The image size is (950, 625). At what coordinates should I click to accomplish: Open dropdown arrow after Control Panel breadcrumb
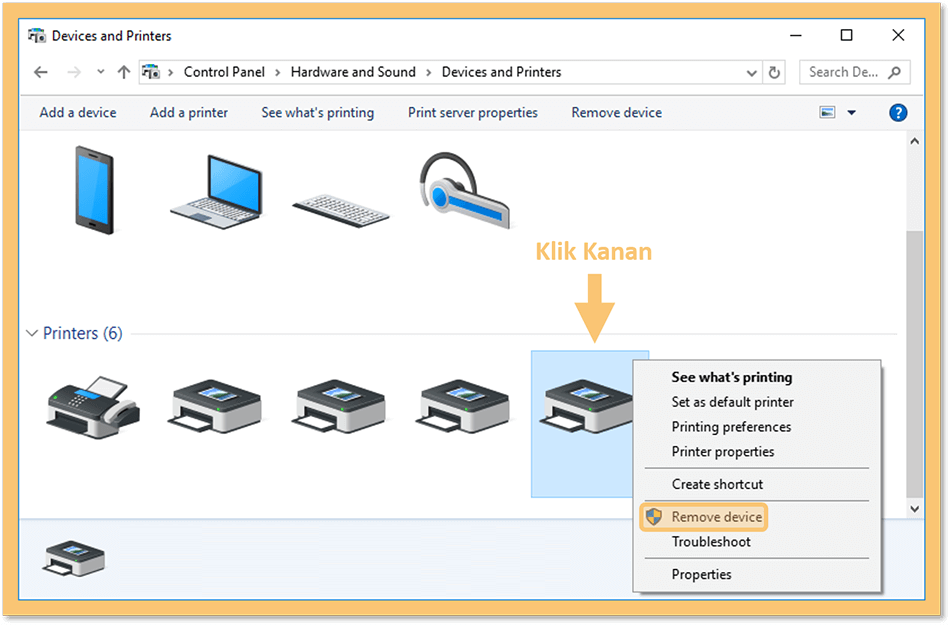point(277,73)
